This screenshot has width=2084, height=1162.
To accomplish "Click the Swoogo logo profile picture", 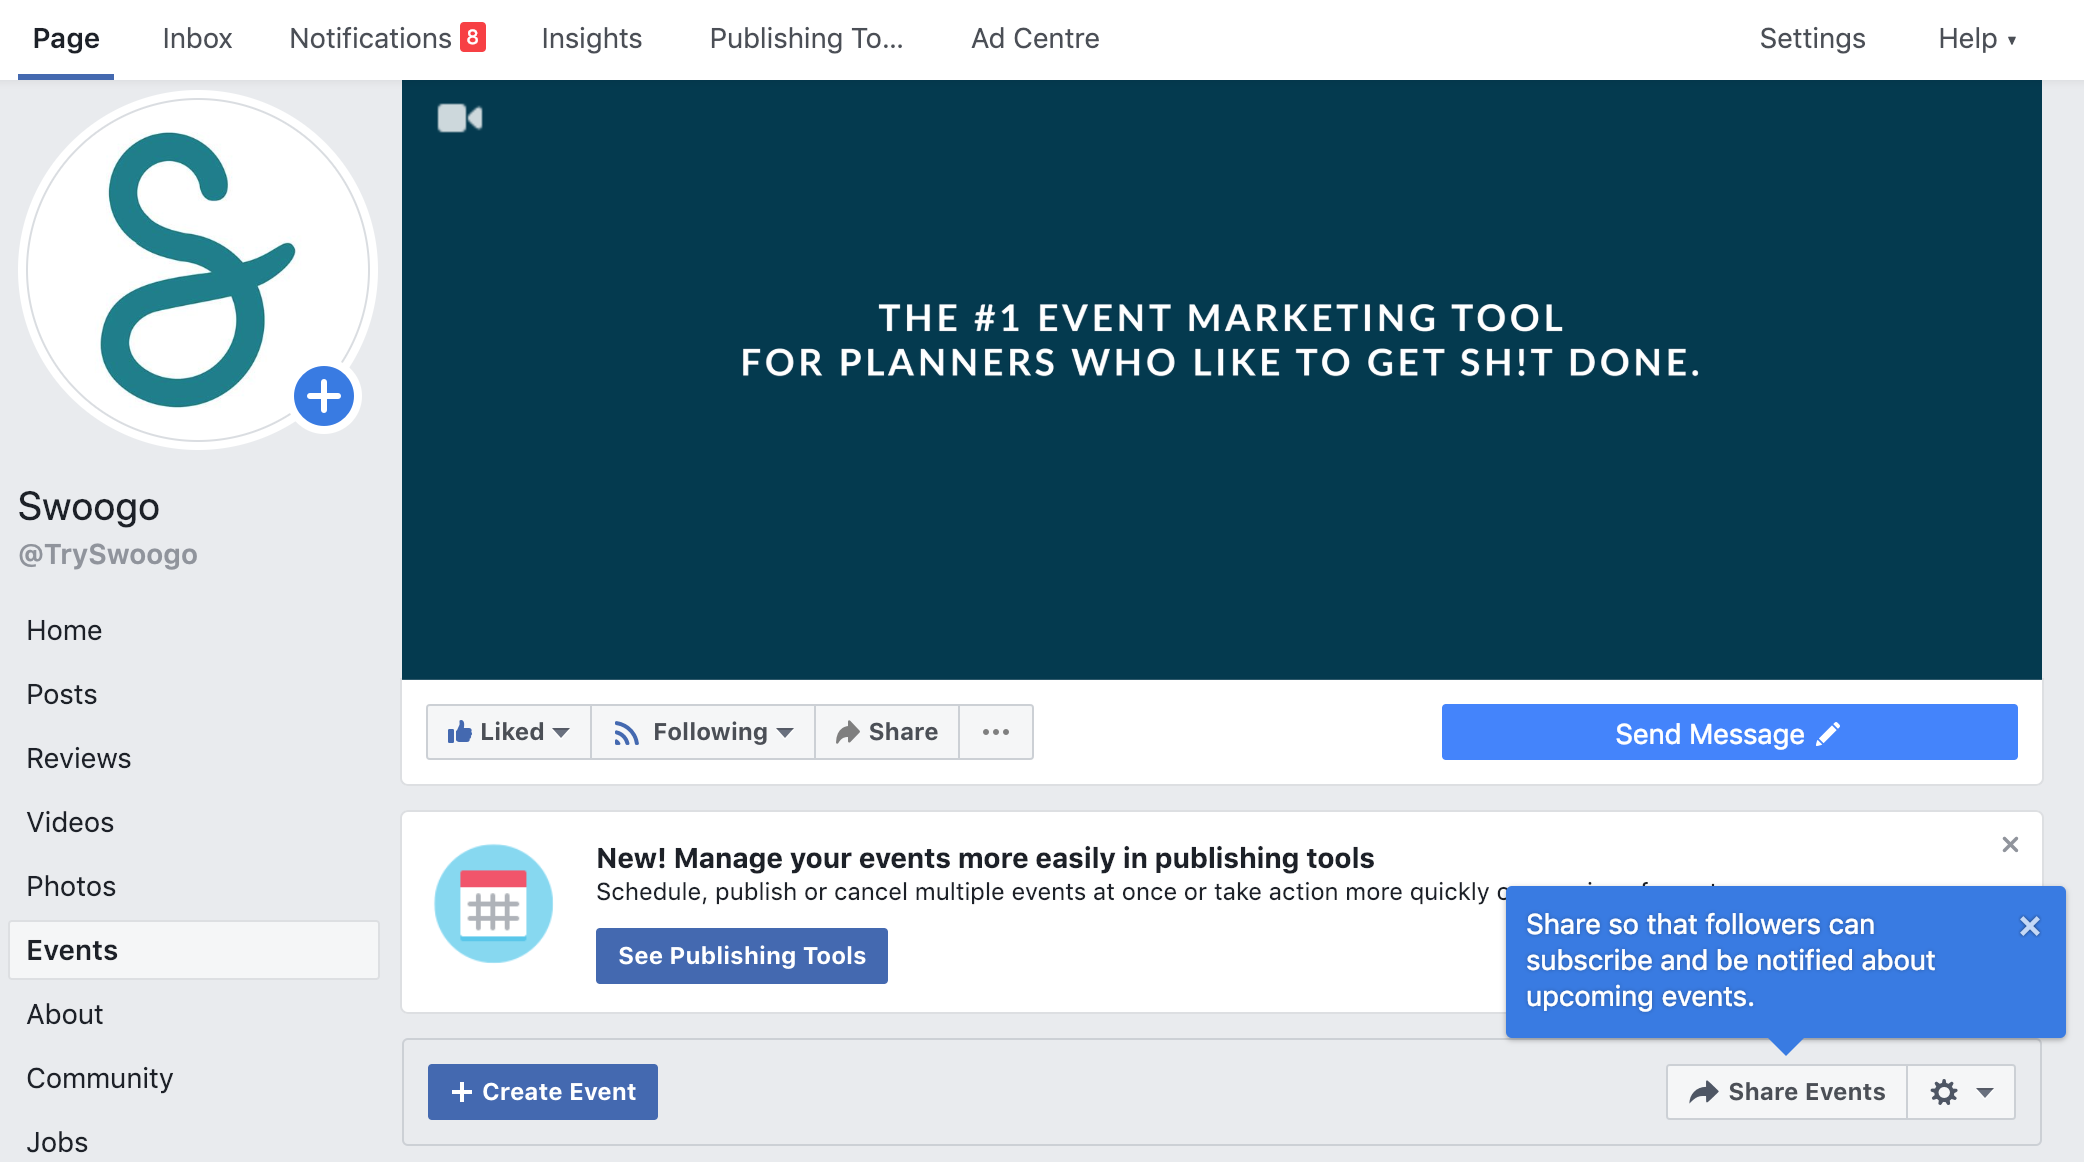I will coord(198,270).
